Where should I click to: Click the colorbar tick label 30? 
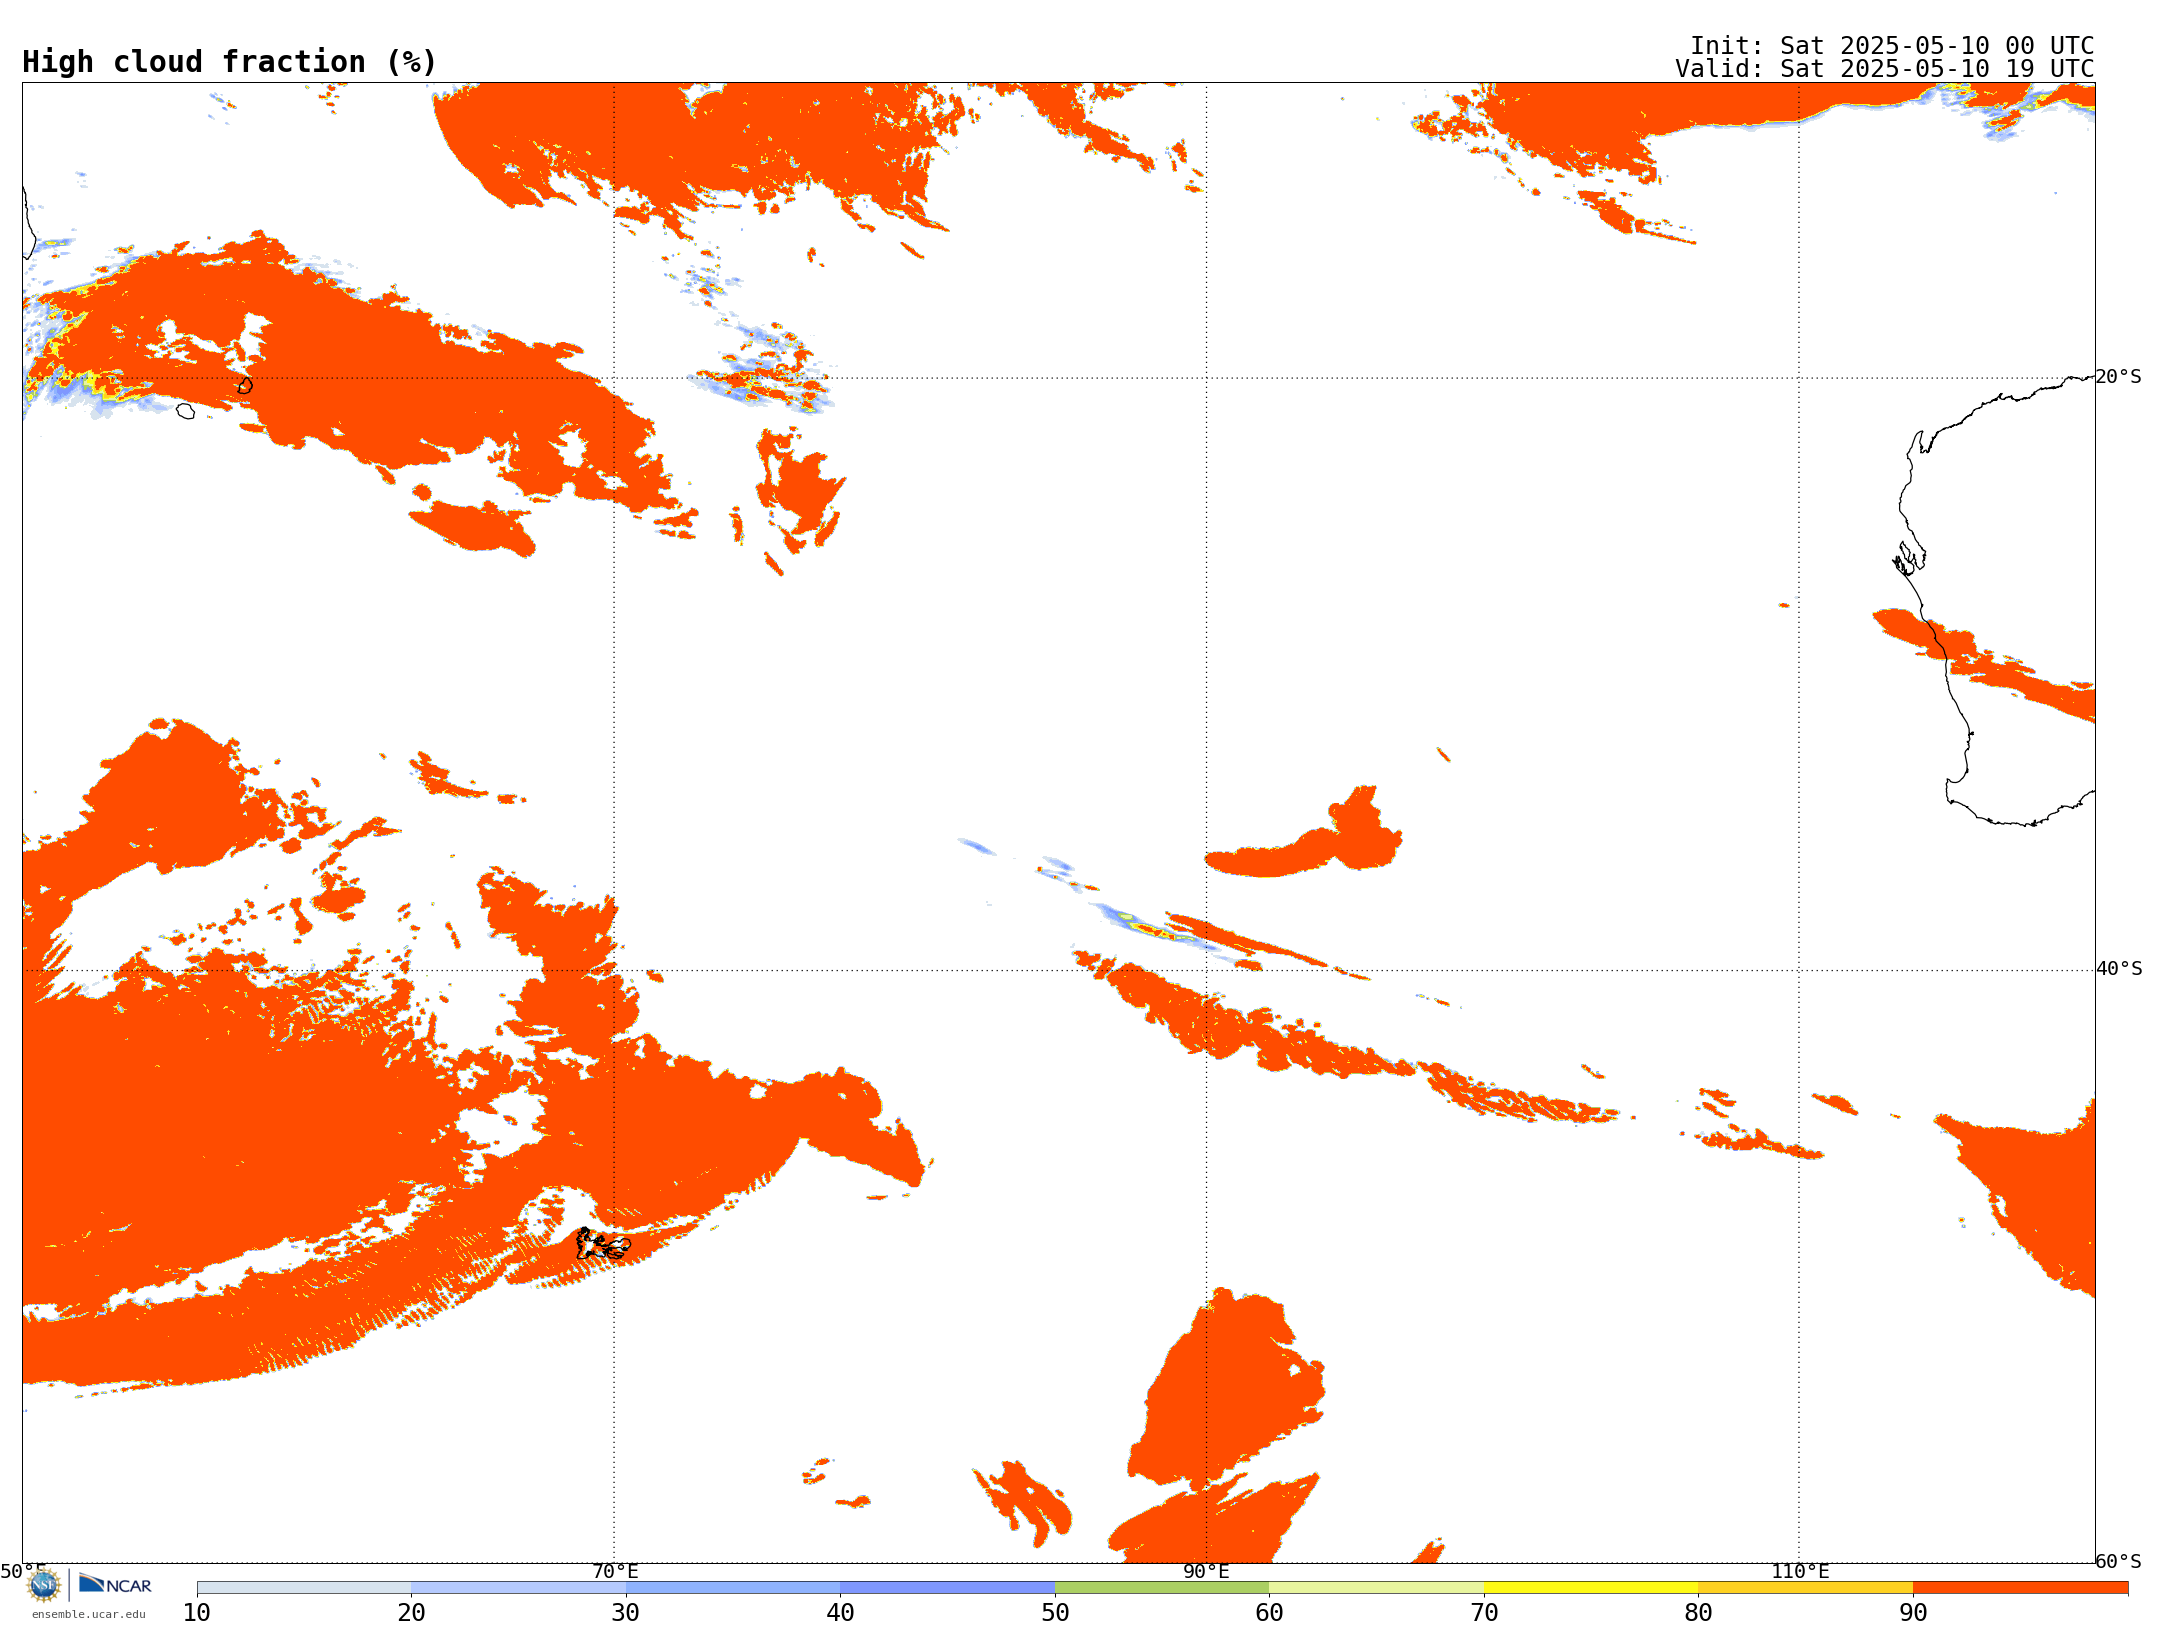point(626,1612)
